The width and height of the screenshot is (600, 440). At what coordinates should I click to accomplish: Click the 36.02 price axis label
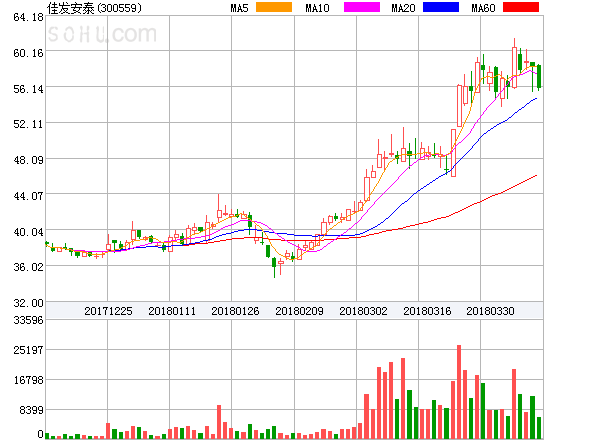click(x=28, y=267)
